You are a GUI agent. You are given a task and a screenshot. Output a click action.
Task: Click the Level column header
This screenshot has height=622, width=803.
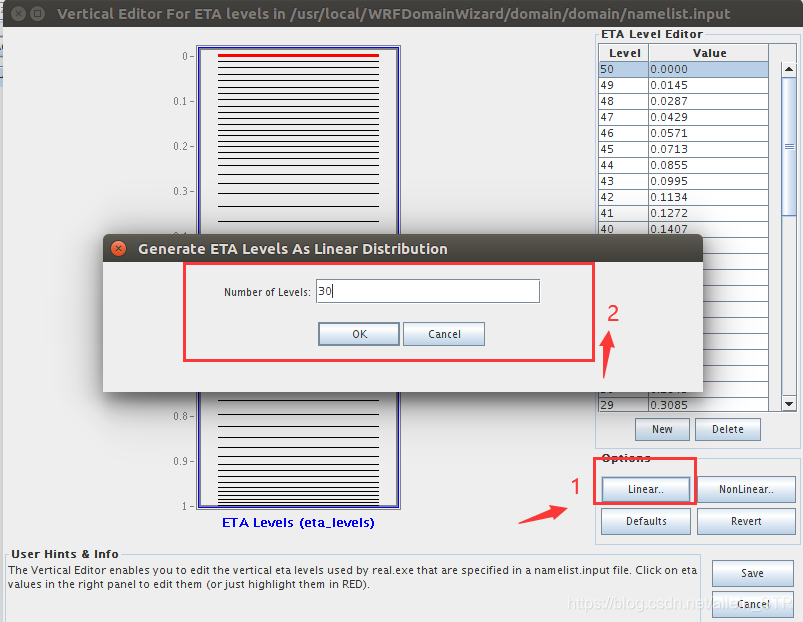pyautogui.click(x=624, y=53)
